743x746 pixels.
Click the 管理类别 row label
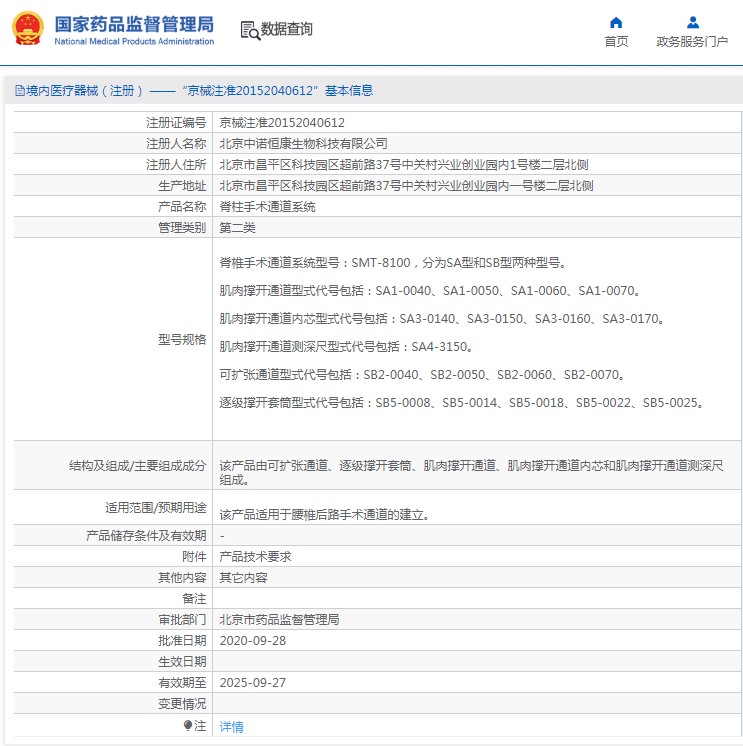click(182, 227)
